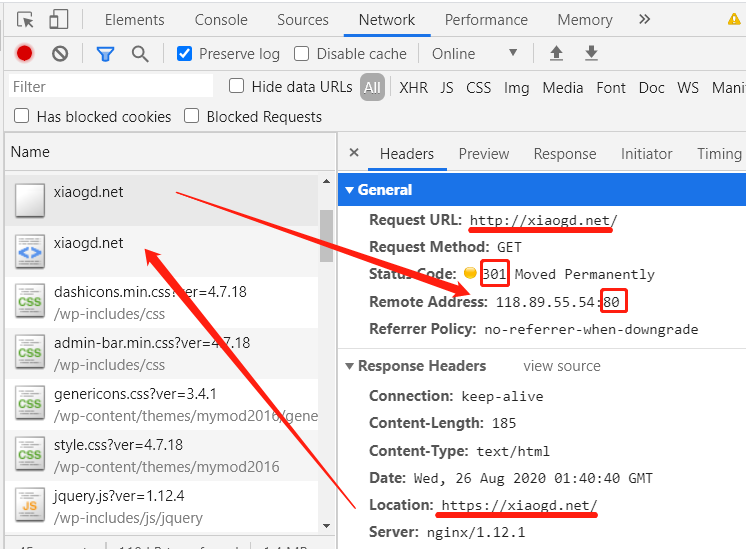The image size is (746, 549).
Task: Click Referrer Policy no-referrer-when-downgrade value
Action: [591, 329]
